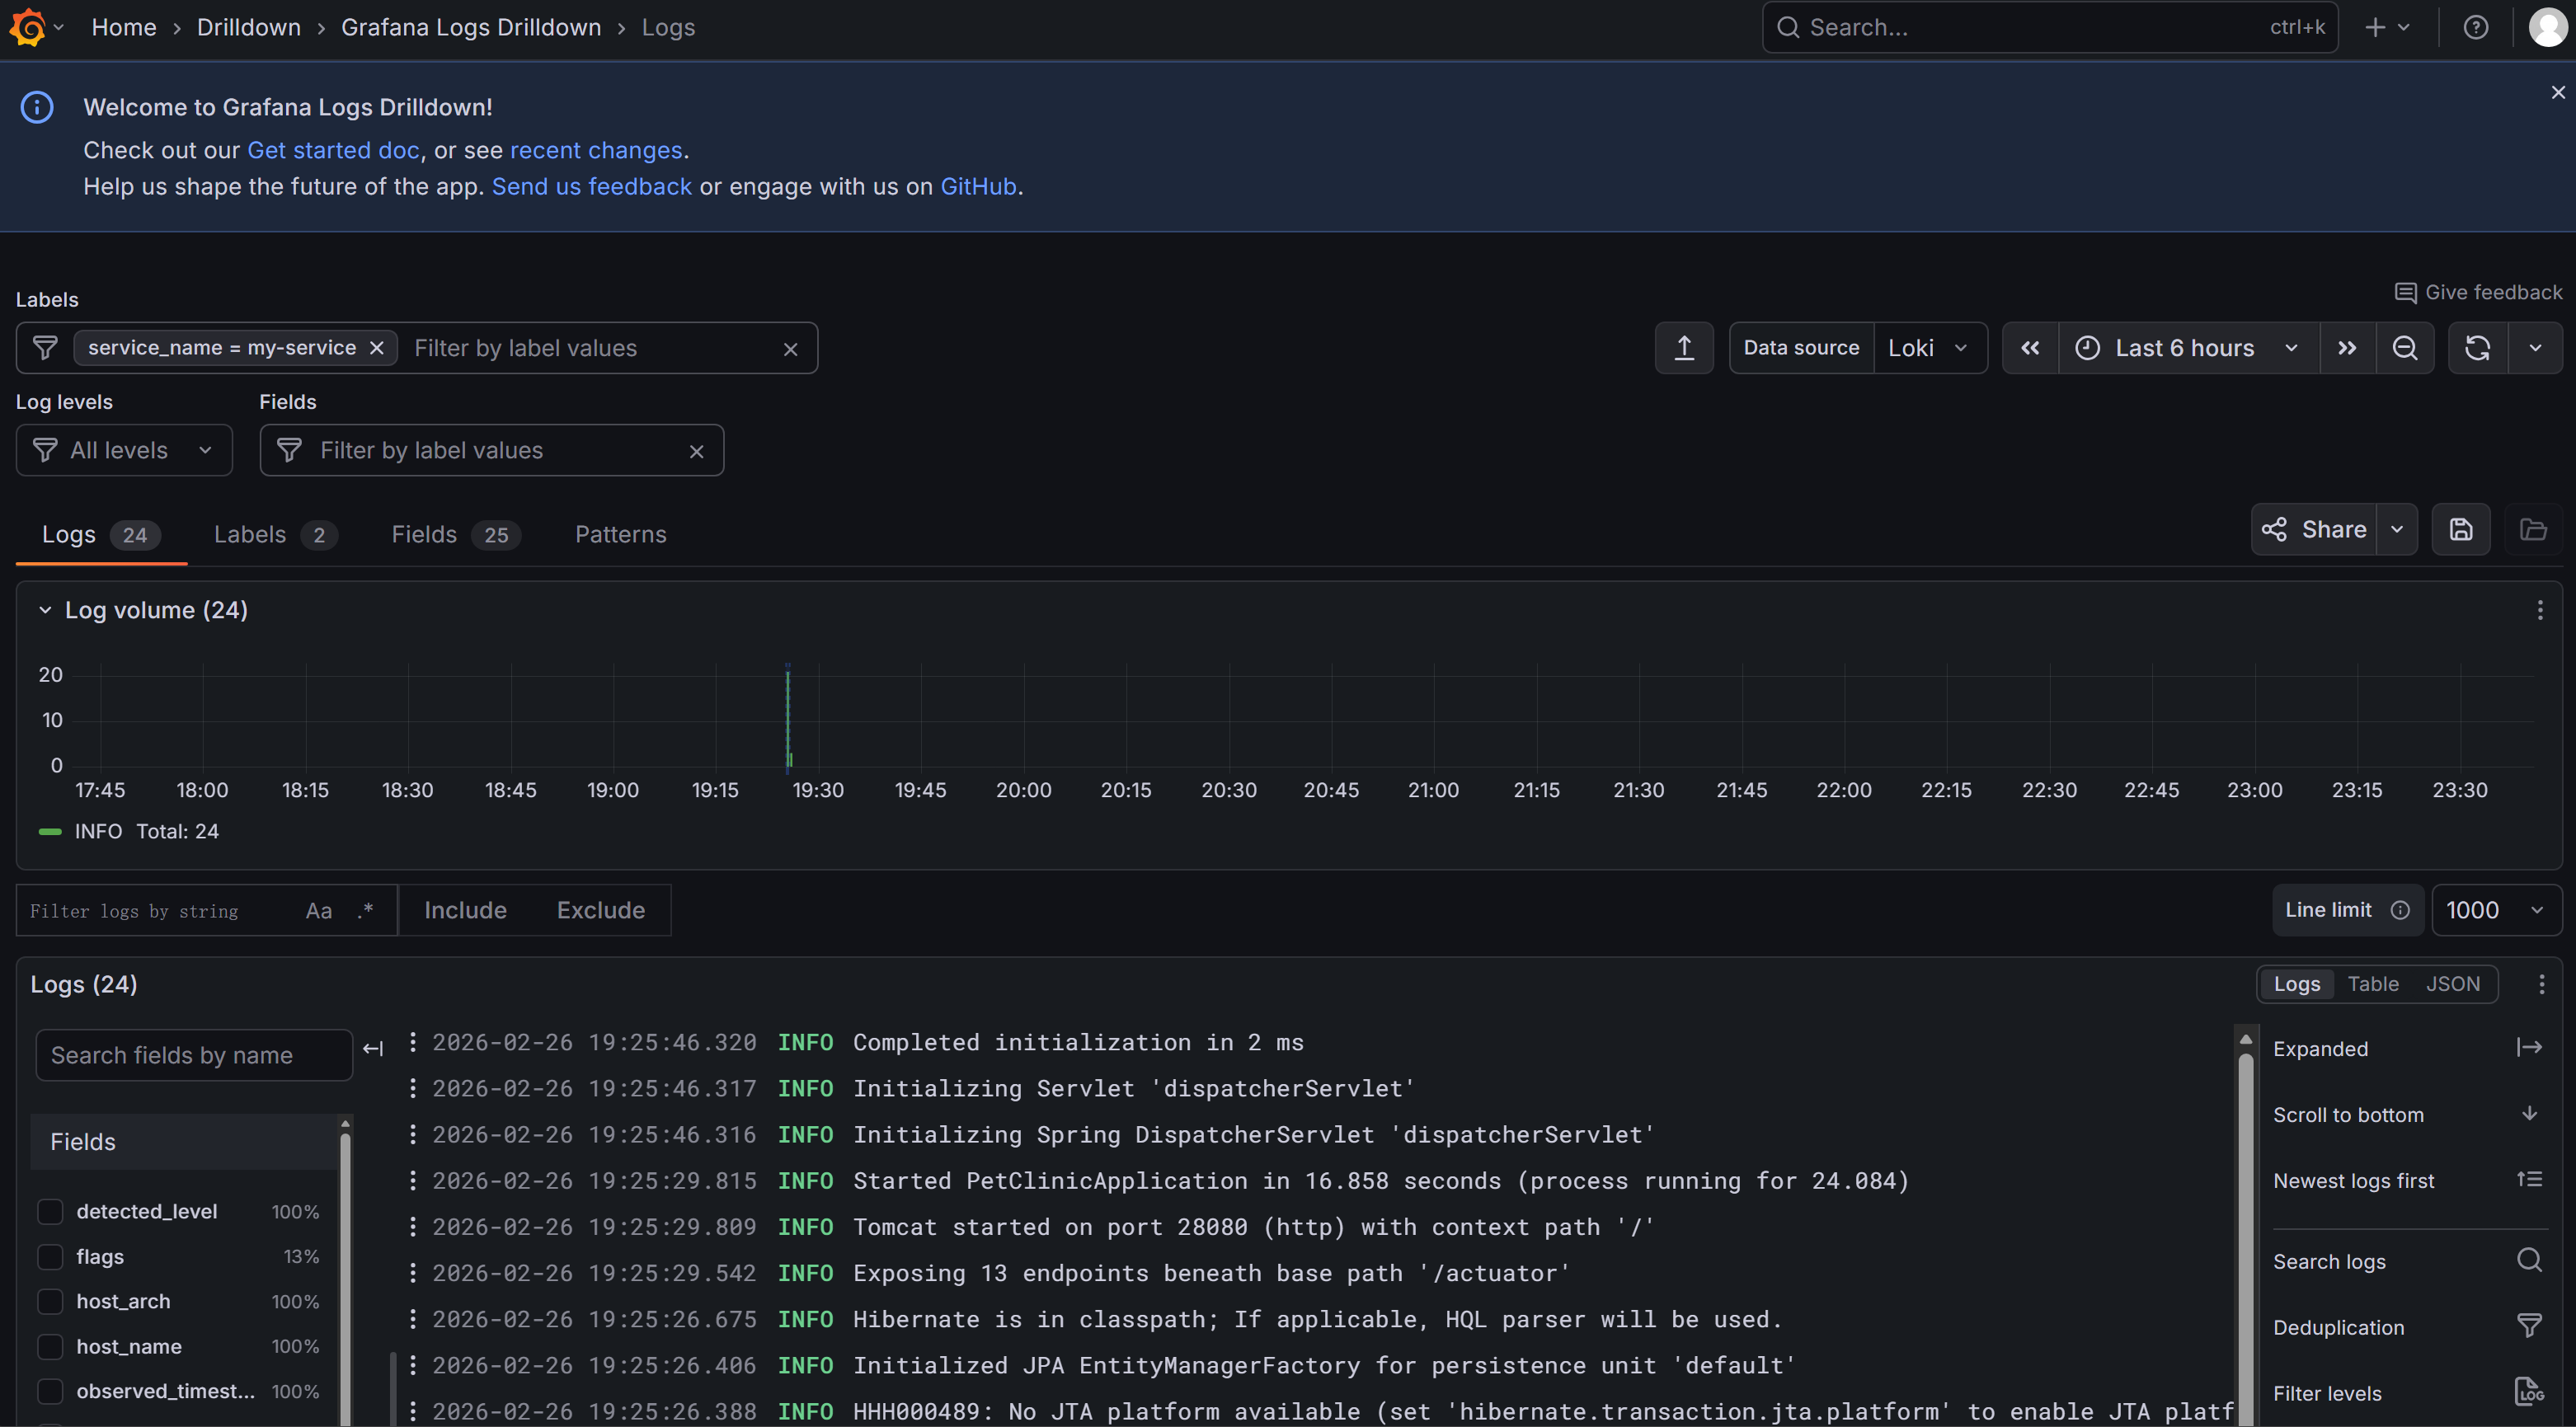
Task: Check the flags field checkbox
Action: click(50, 1256)
